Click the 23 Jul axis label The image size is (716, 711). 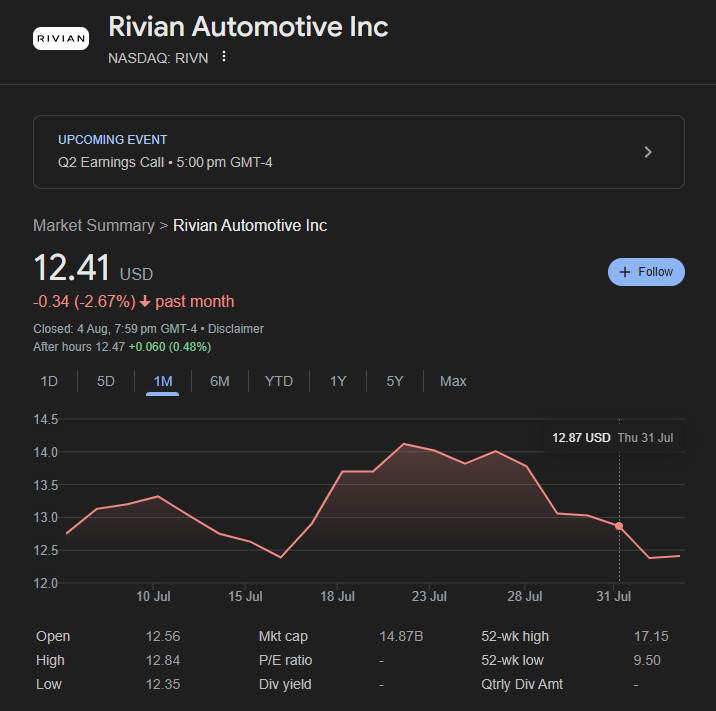coord(429,596)
